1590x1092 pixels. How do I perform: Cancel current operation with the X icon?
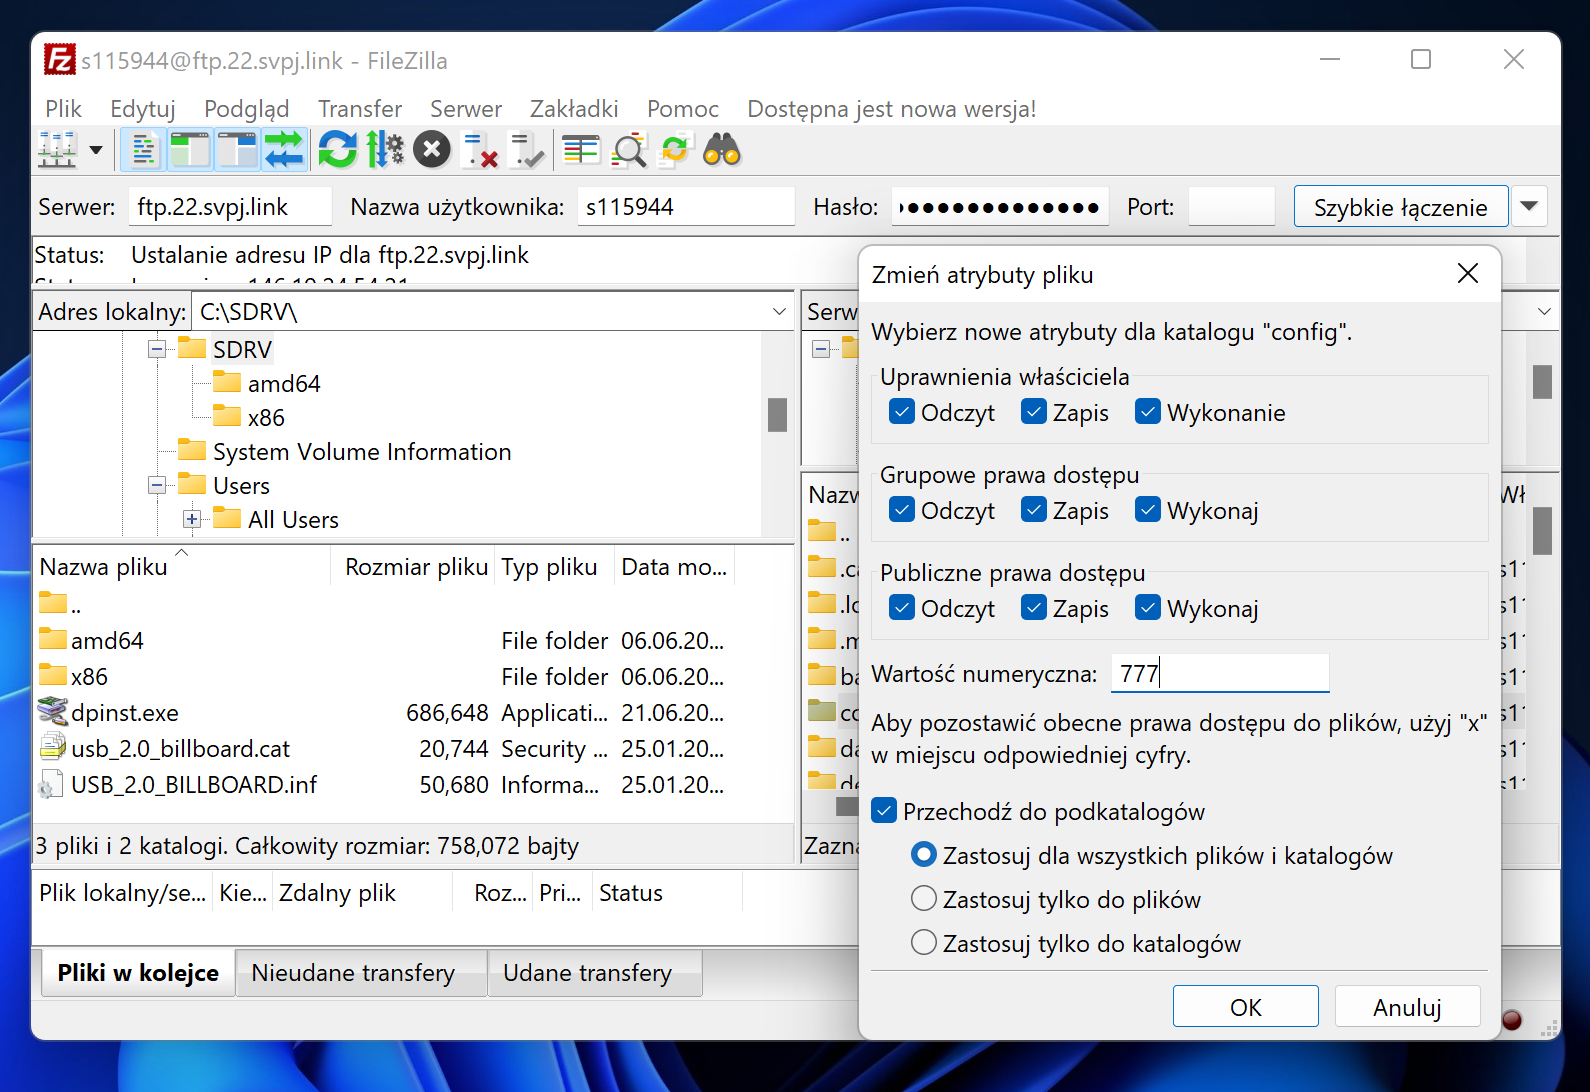coord(432,151)
